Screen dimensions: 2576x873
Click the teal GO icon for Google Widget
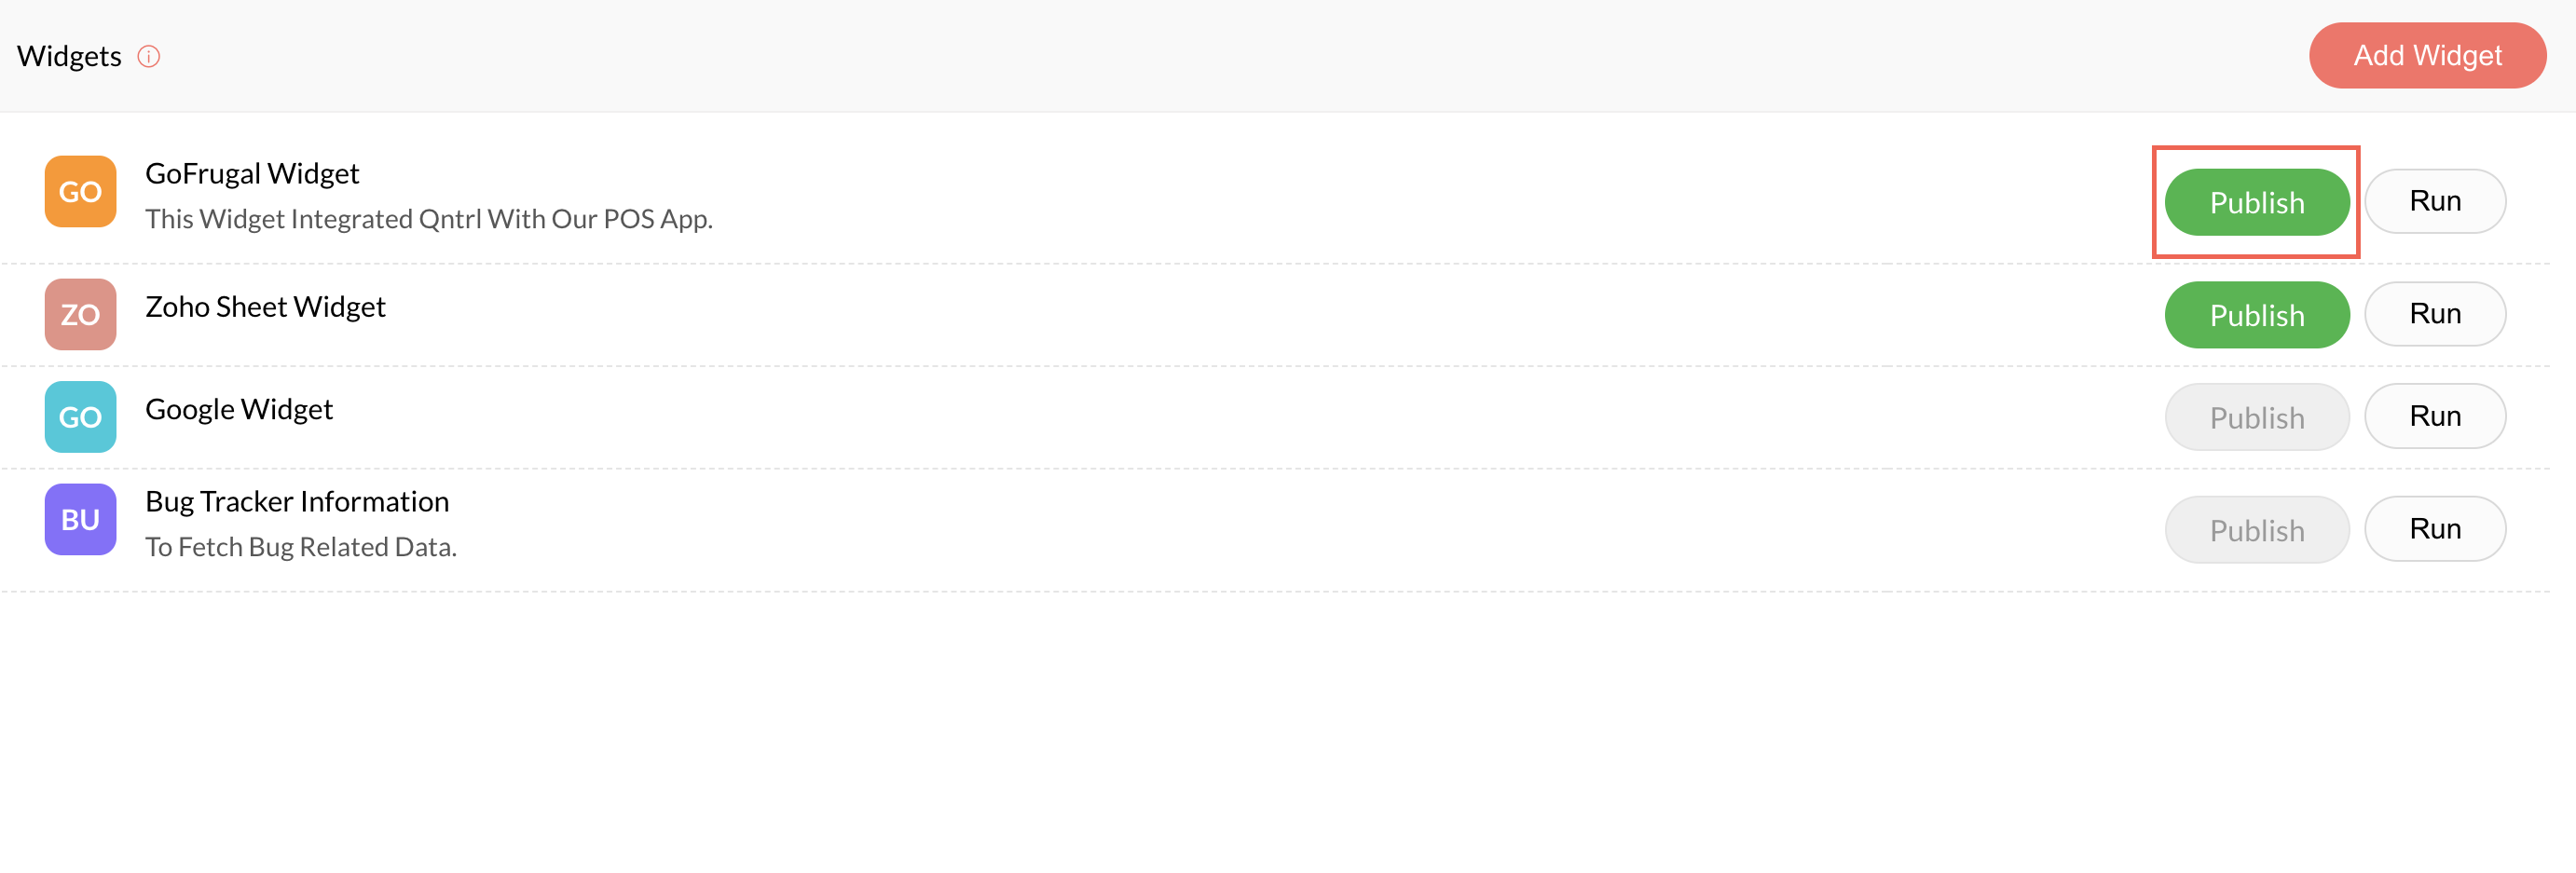(x=80, y=416)
